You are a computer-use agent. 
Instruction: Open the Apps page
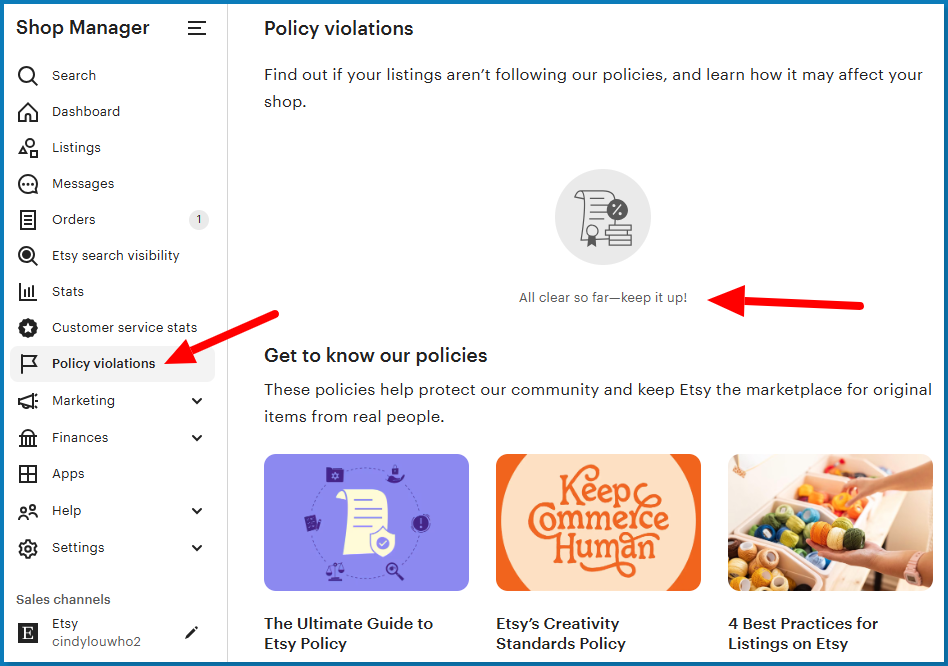[x=68, y=474]
